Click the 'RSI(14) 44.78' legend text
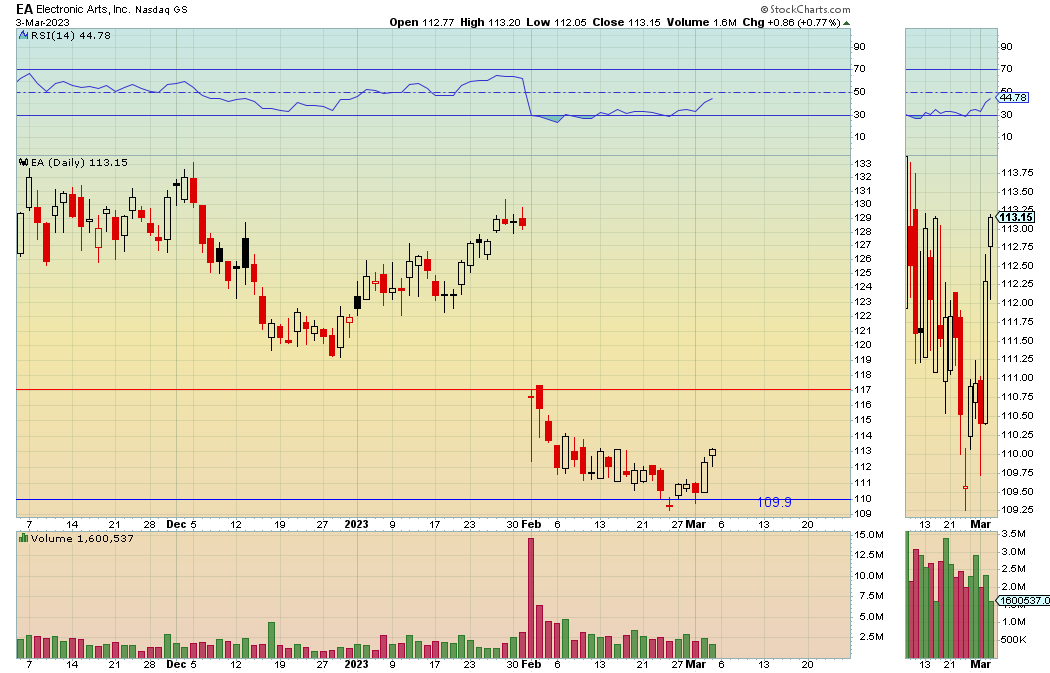The width and height of the screenshot is (1050, 673). [71, 35]
